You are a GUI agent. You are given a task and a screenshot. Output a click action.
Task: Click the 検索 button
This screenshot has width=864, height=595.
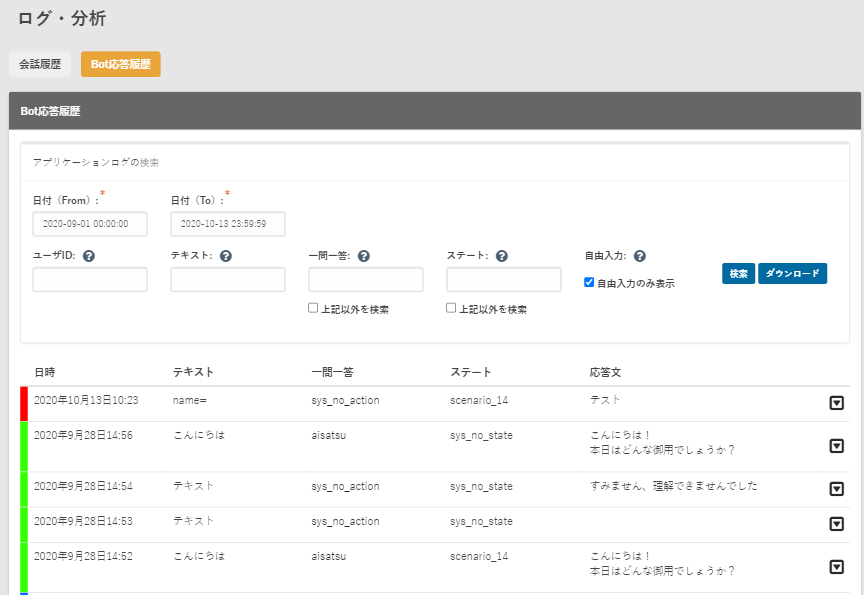(738, 274)
